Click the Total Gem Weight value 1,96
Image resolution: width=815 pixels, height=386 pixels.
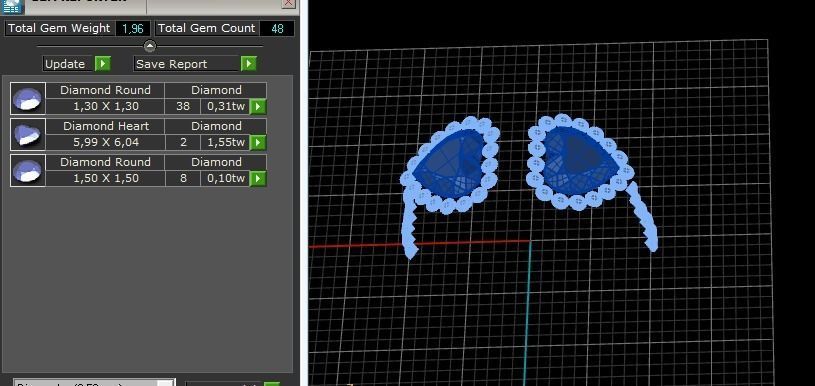[x=133, y=29]
